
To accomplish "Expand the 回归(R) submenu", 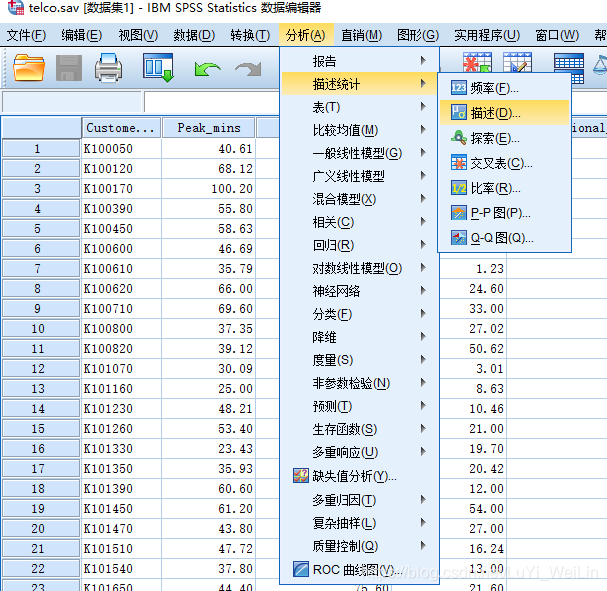I will coord(360,245).
